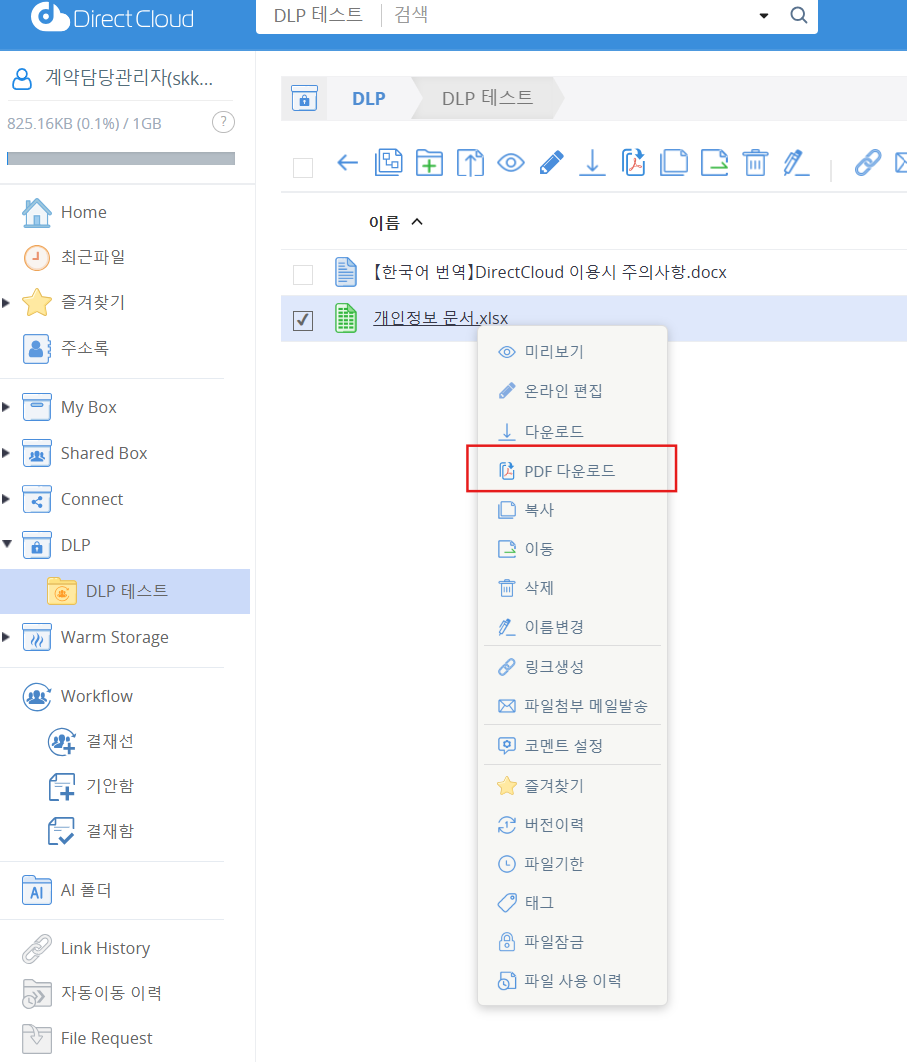Open 개인정보 문서.xlsx file name link

pos(440,318)
